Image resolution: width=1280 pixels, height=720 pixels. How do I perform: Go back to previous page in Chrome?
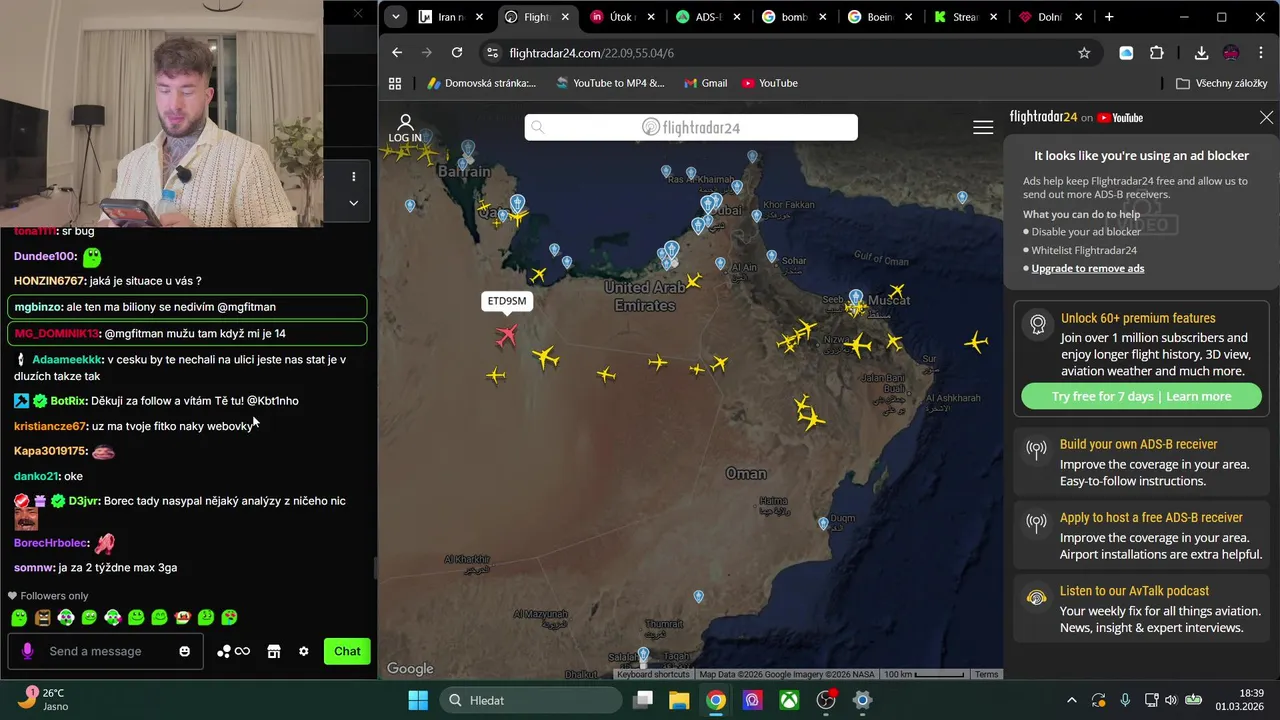coord(397,53)
